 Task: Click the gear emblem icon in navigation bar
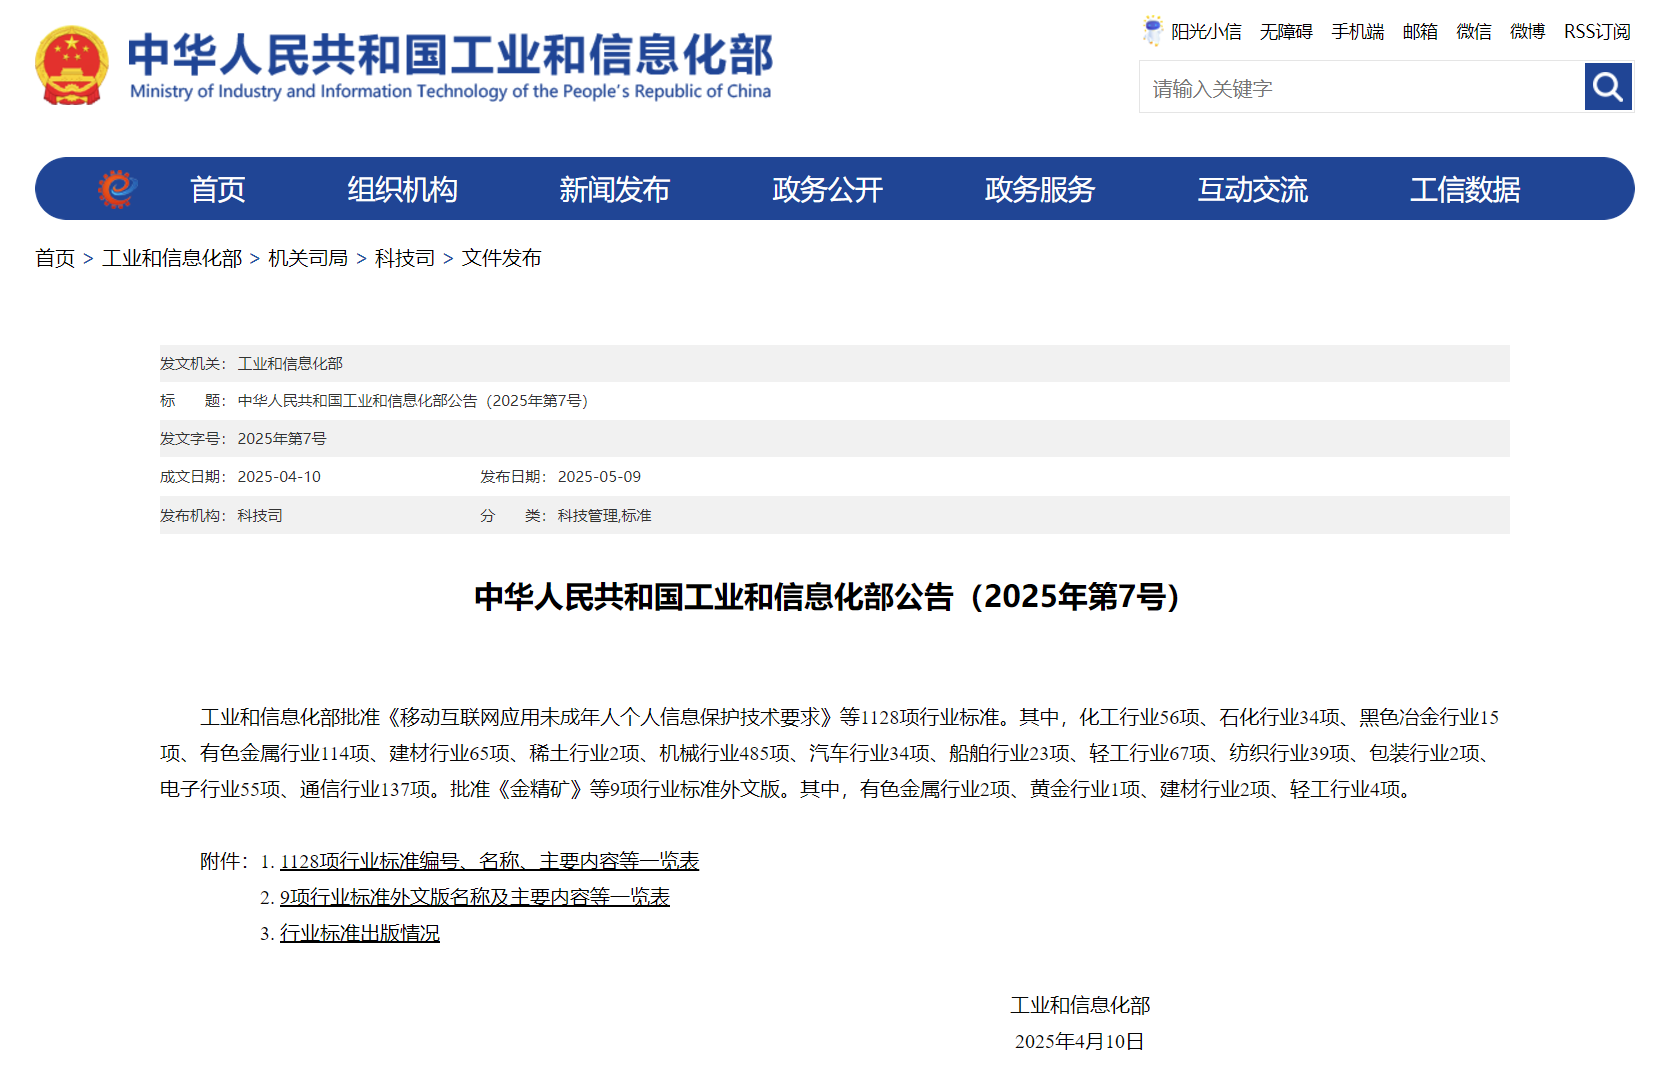116,188
